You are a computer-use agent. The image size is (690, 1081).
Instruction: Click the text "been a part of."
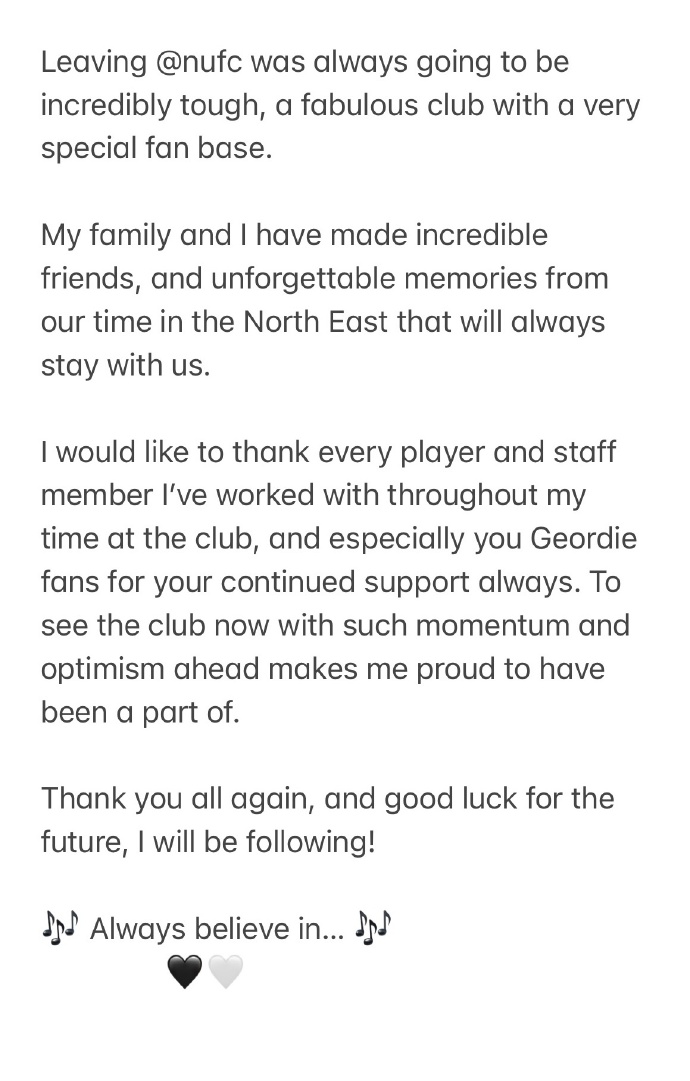click(140, 712)
